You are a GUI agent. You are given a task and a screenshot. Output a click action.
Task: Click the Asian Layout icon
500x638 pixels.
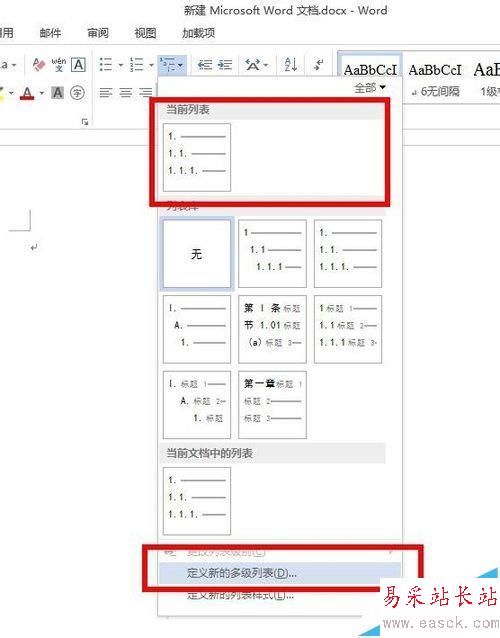tap(253, 65)
